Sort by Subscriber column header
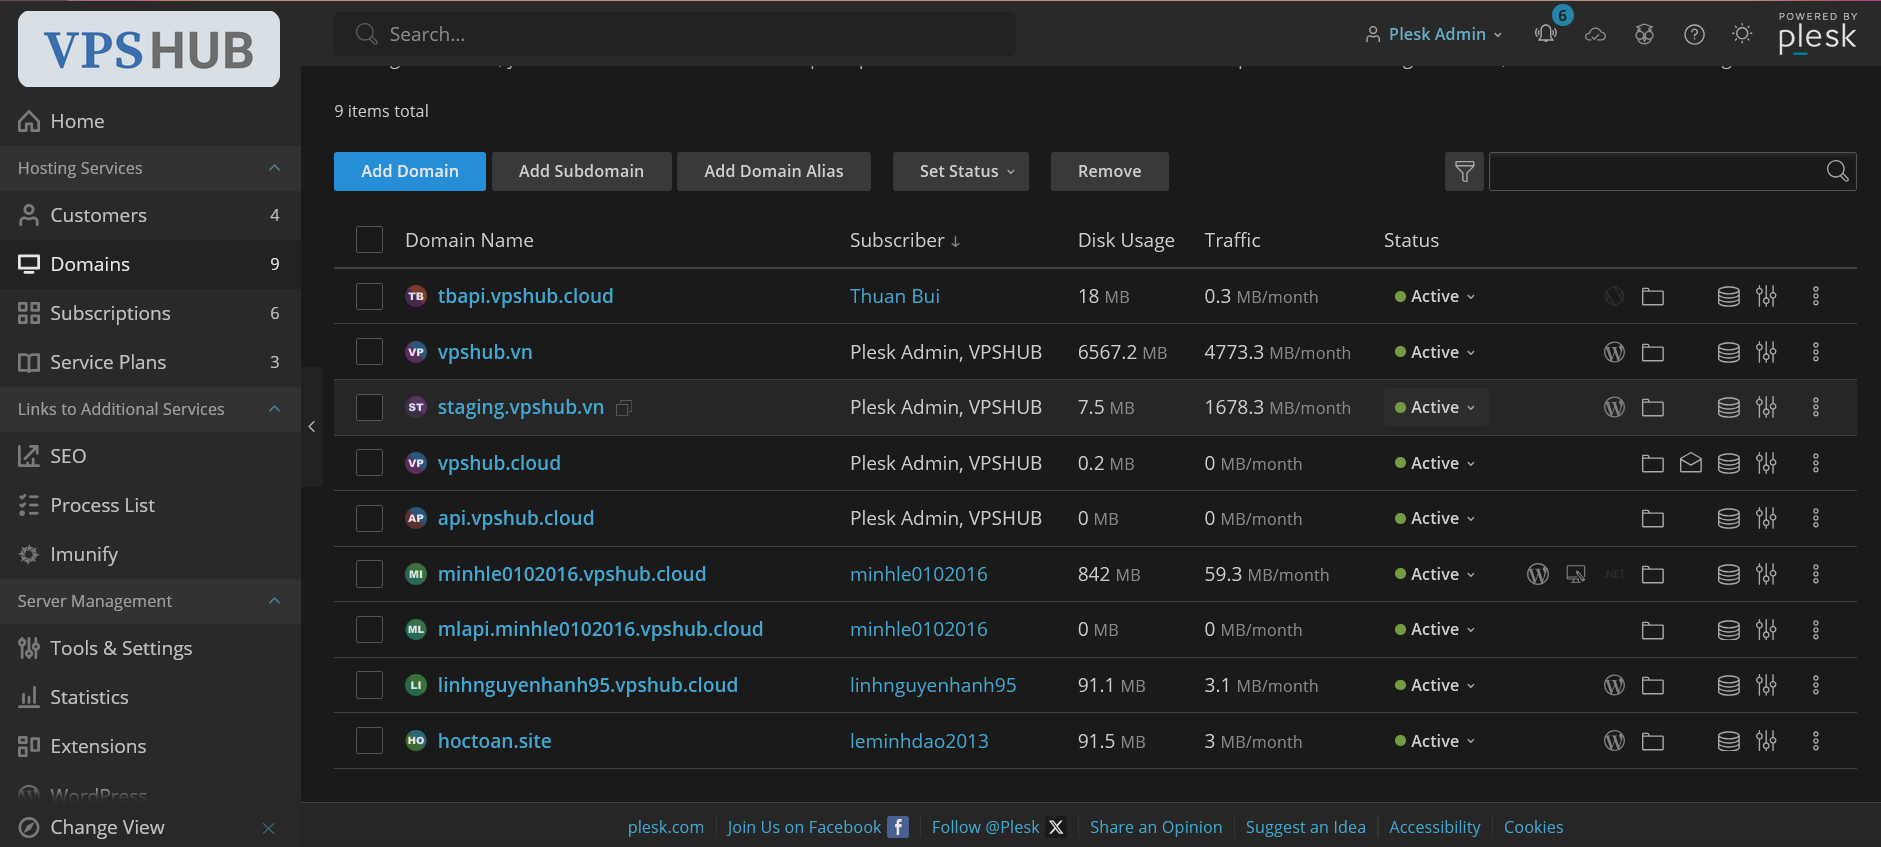 coord(905,240)
